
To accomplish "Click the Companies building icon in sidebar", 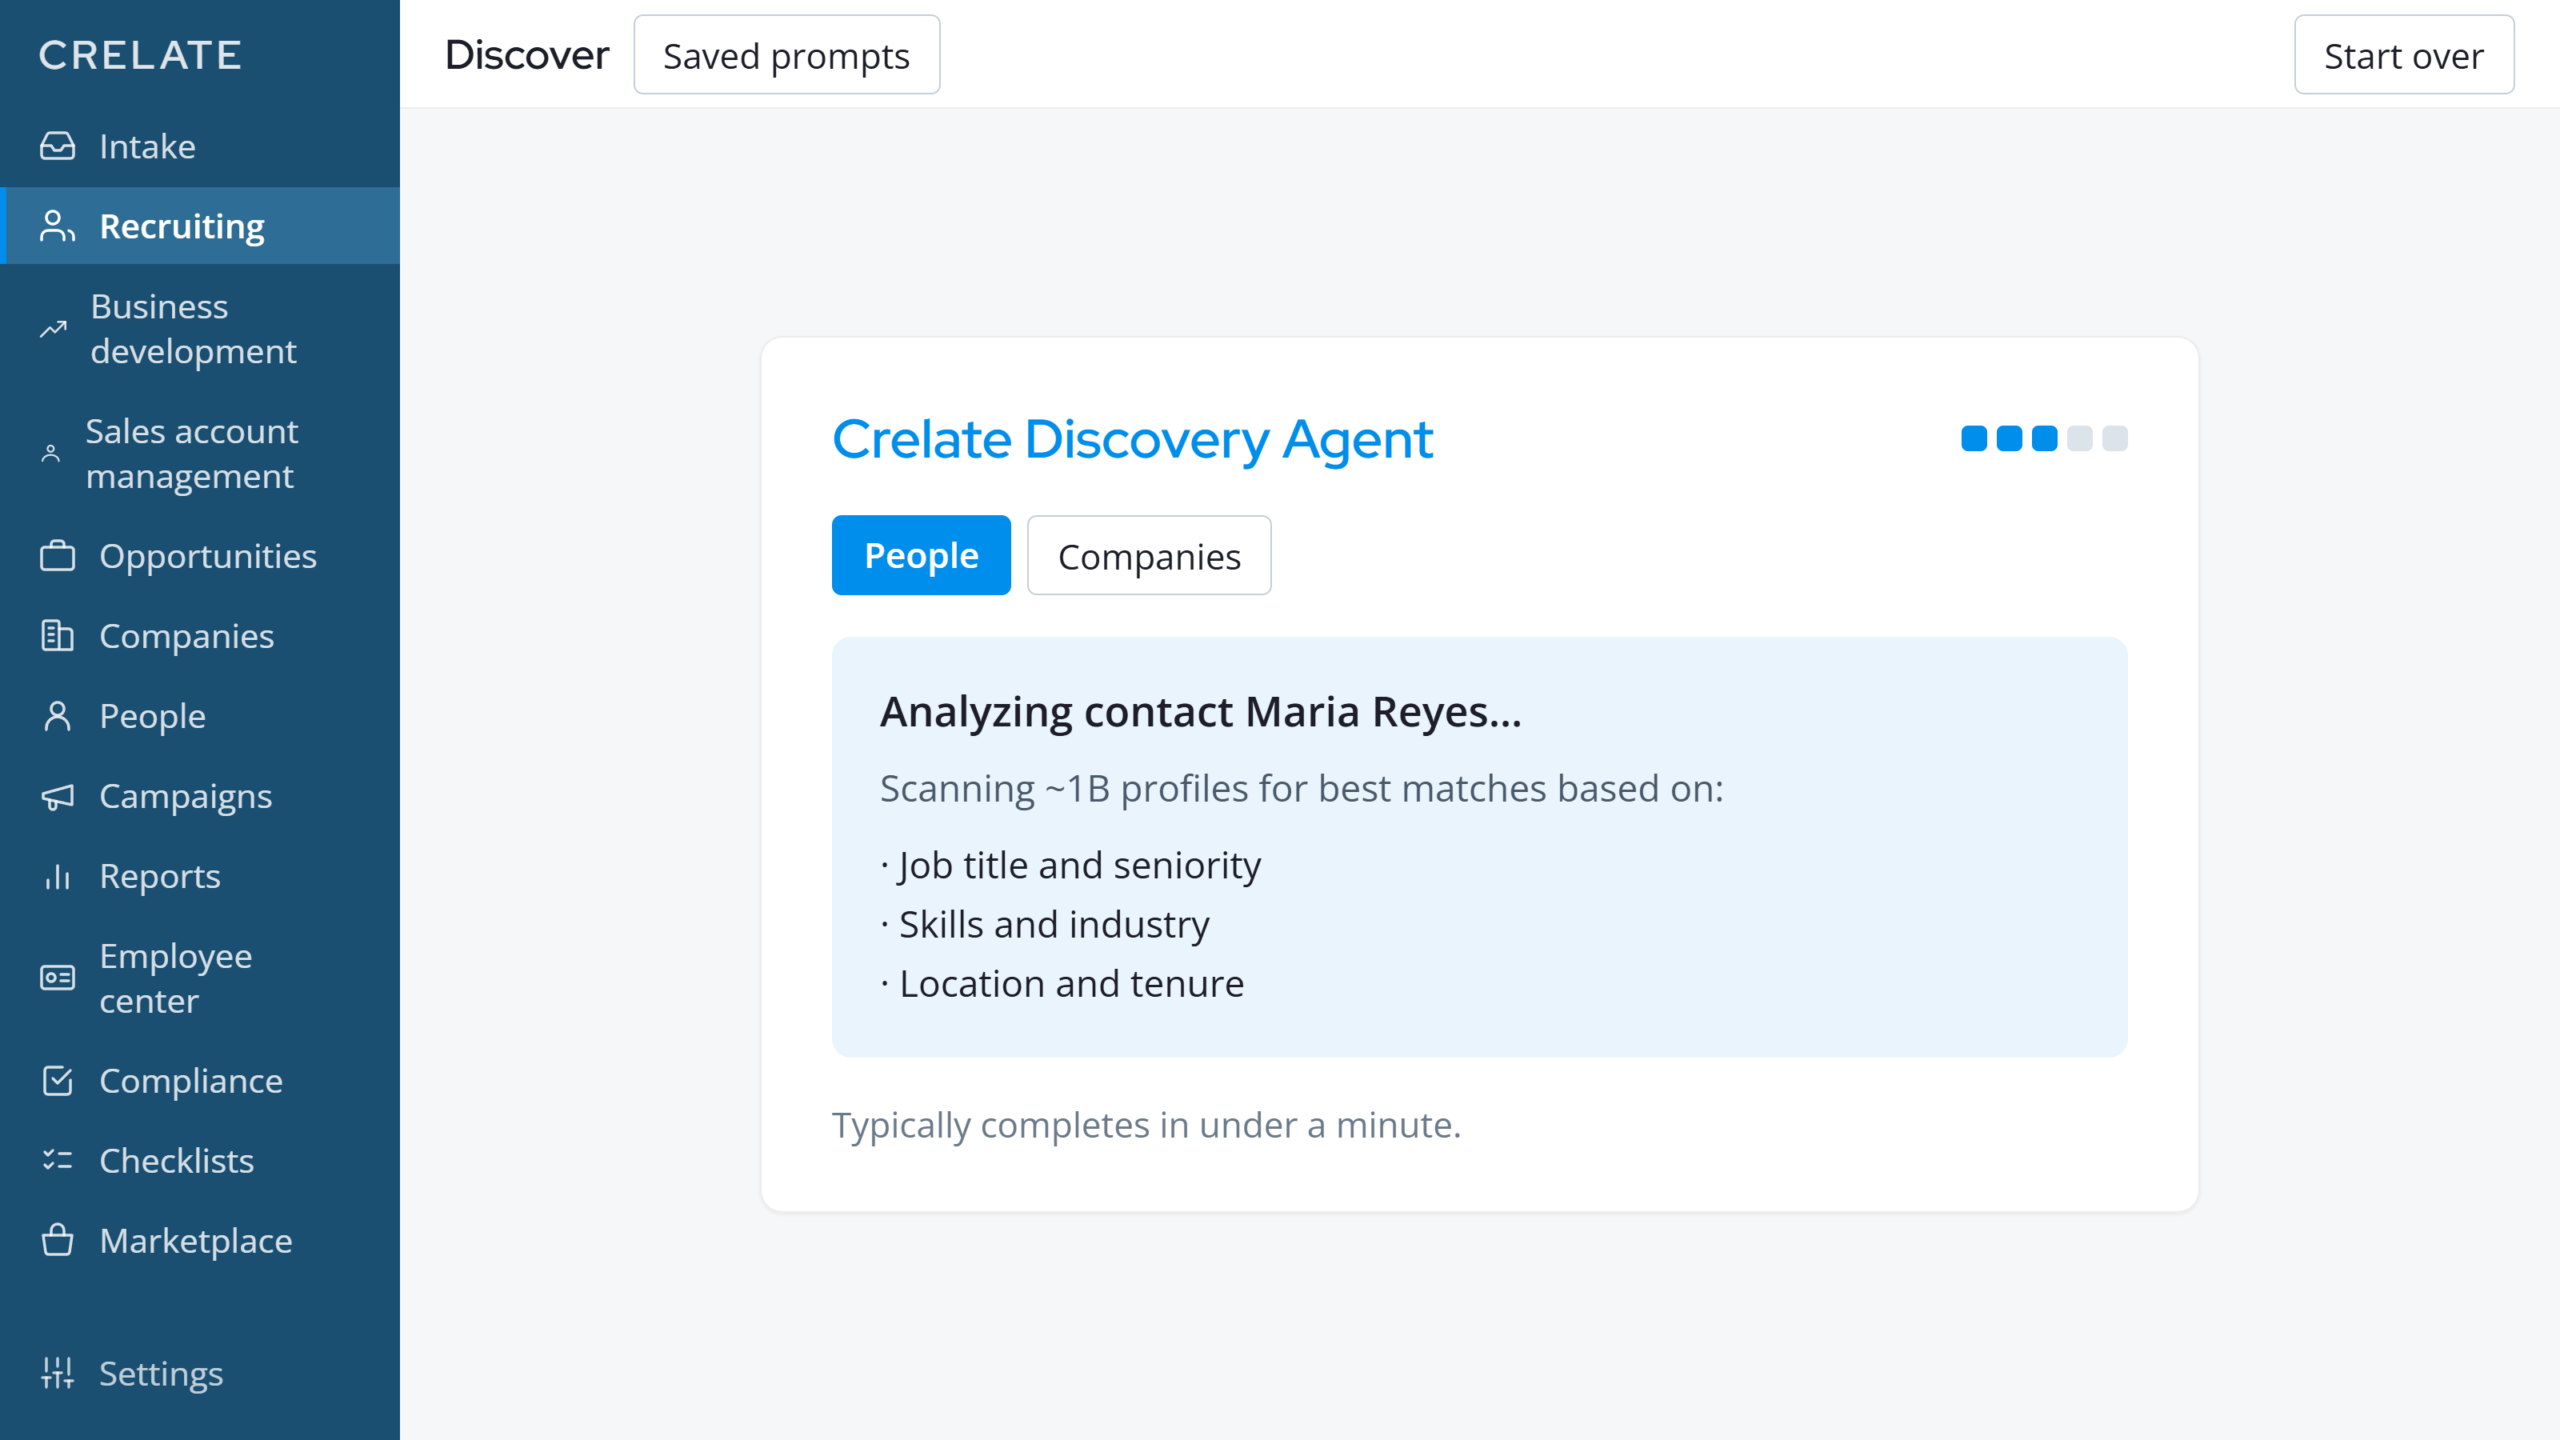I will pos(57,636).
